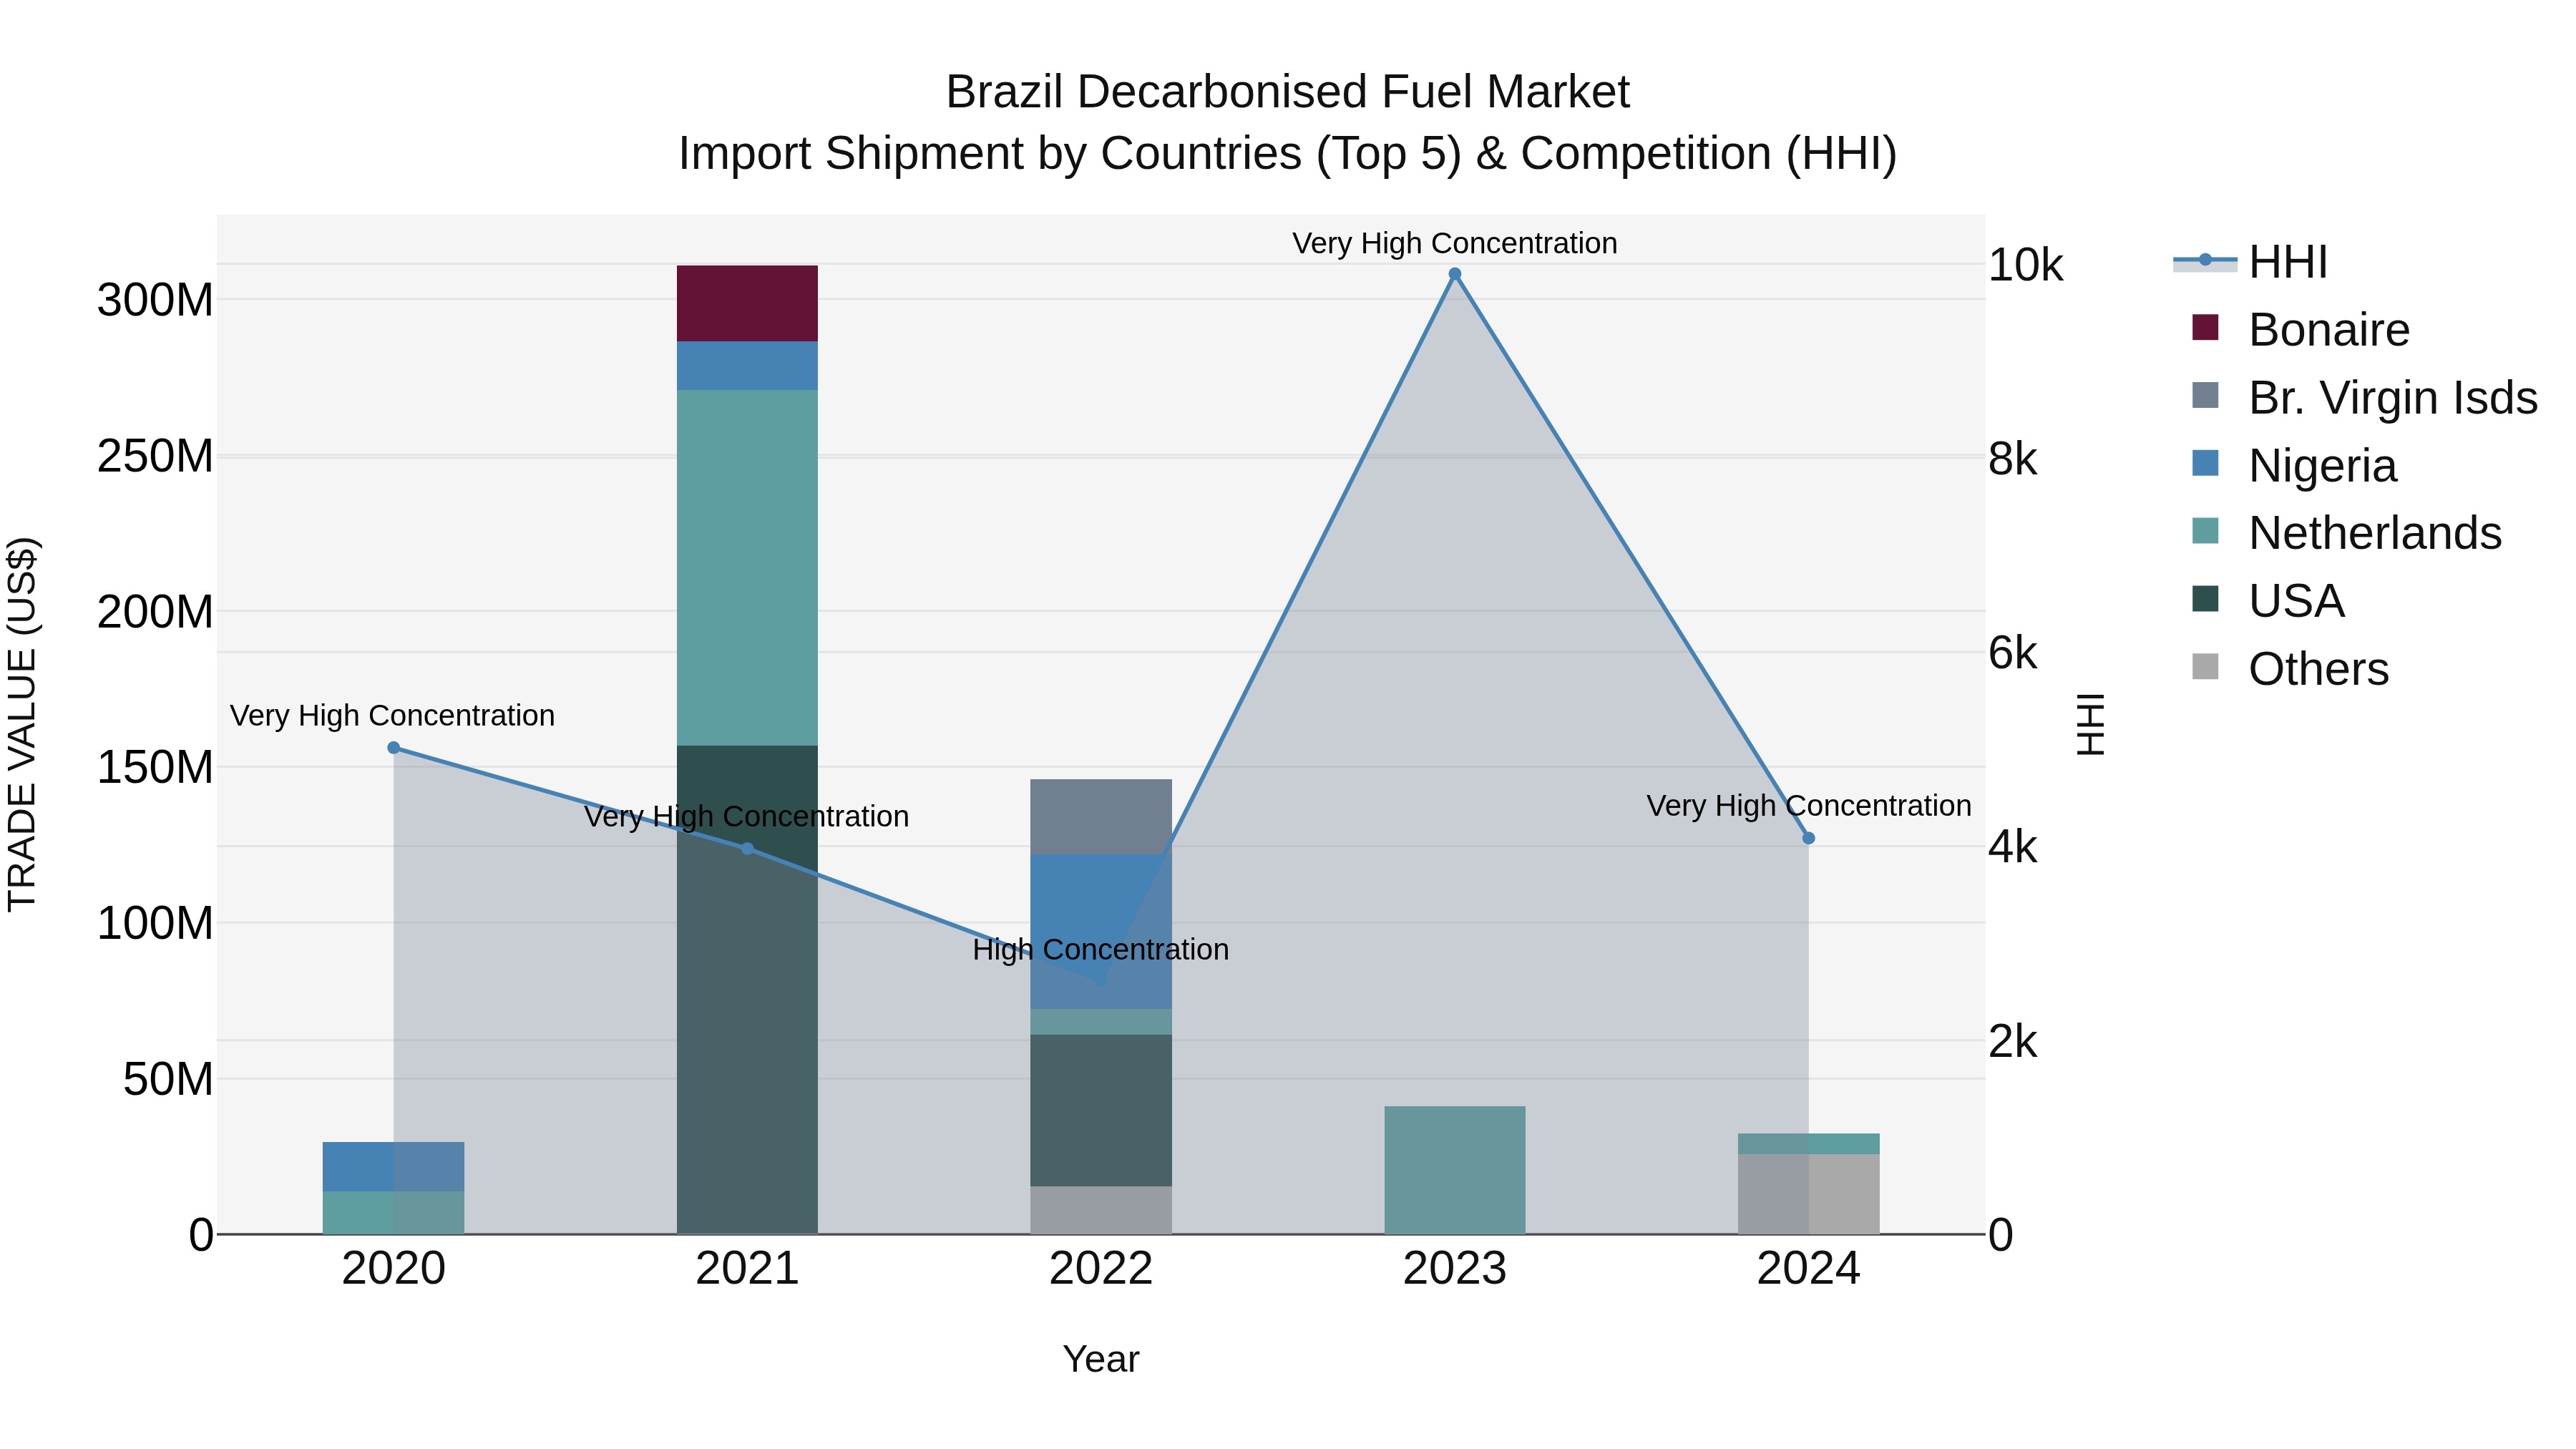2576x1449 pixels.
Task: Click the HHI line marker icon in legend
Action: (2205, 261)
